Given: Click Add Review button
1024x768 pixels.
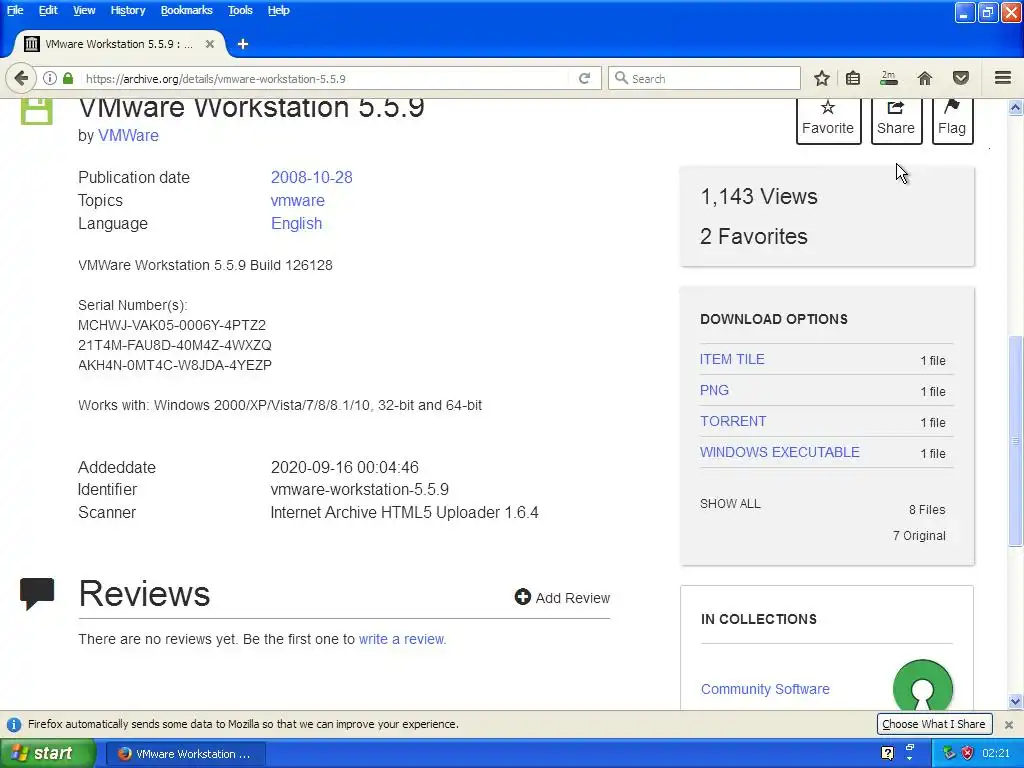Looking at the screenshot, I should pos(562,598).
